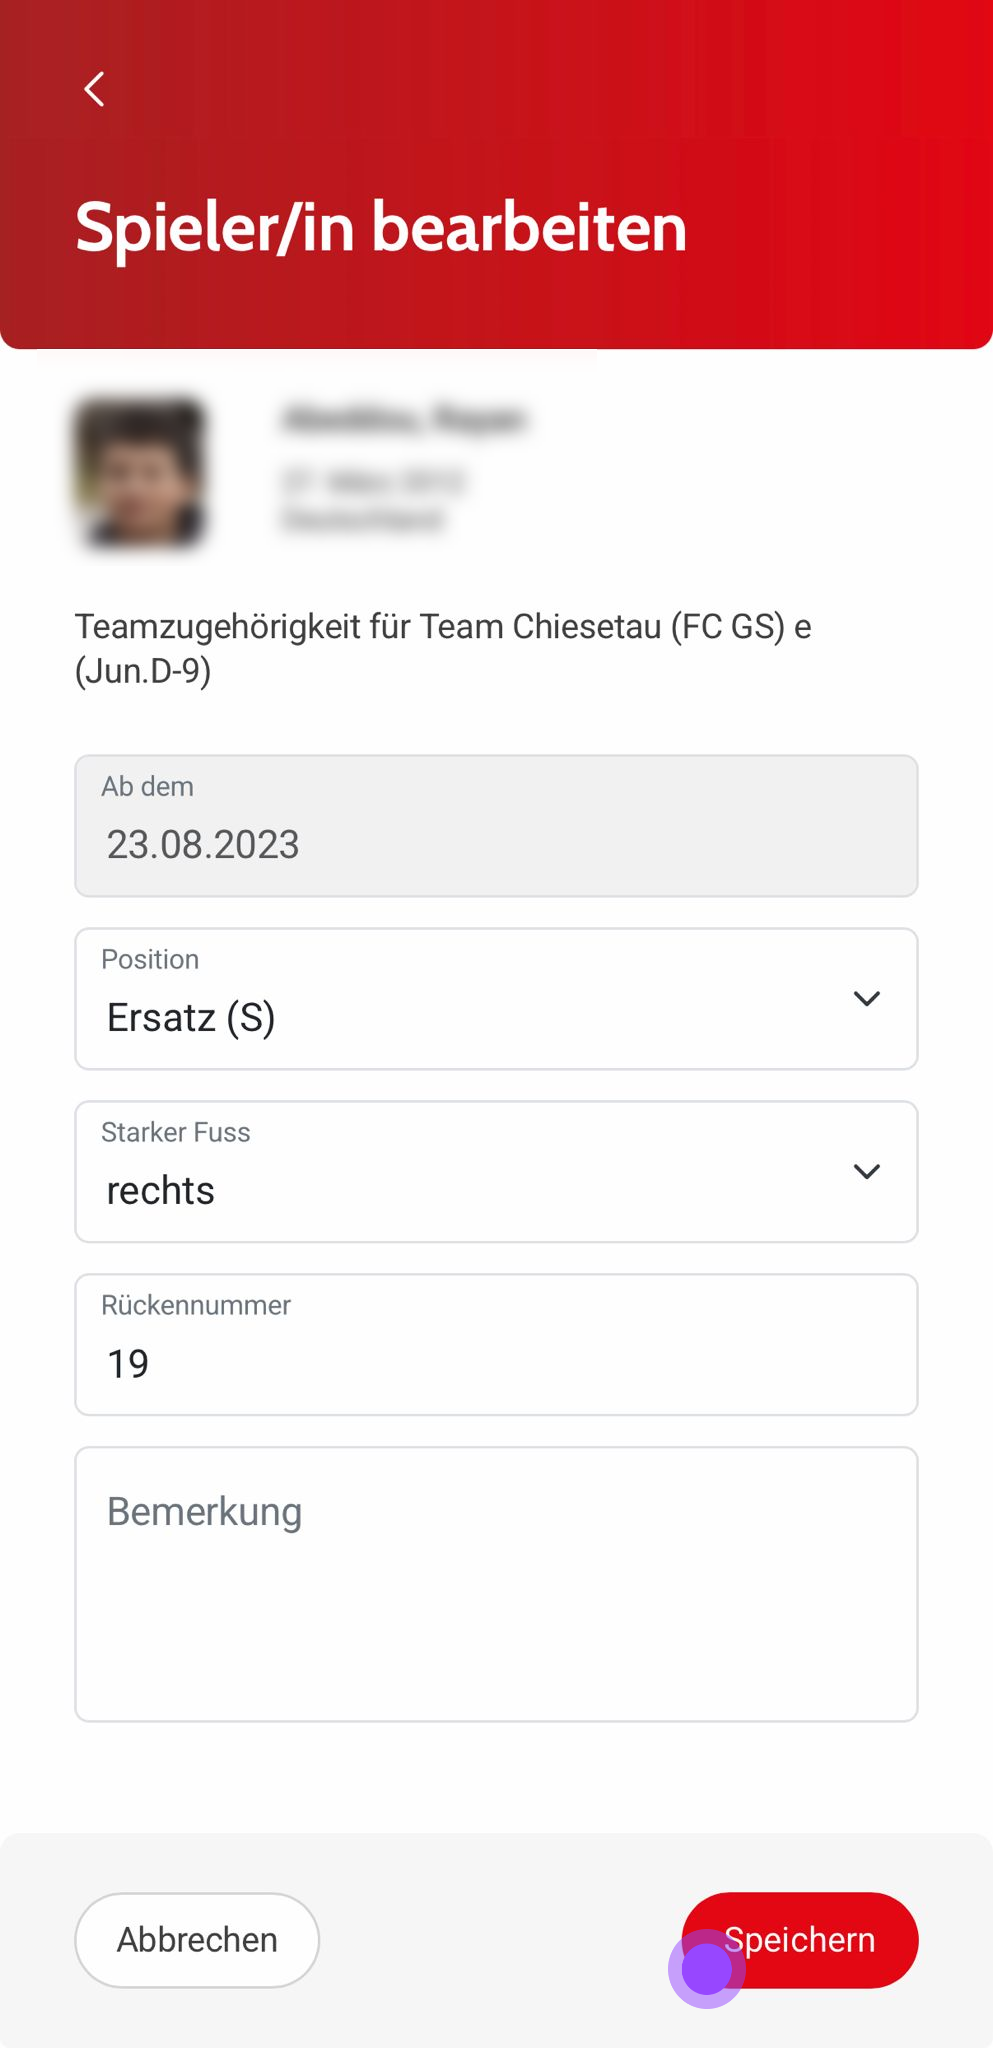Click the Teamzugehörigkeit team description text

point(443,648)
